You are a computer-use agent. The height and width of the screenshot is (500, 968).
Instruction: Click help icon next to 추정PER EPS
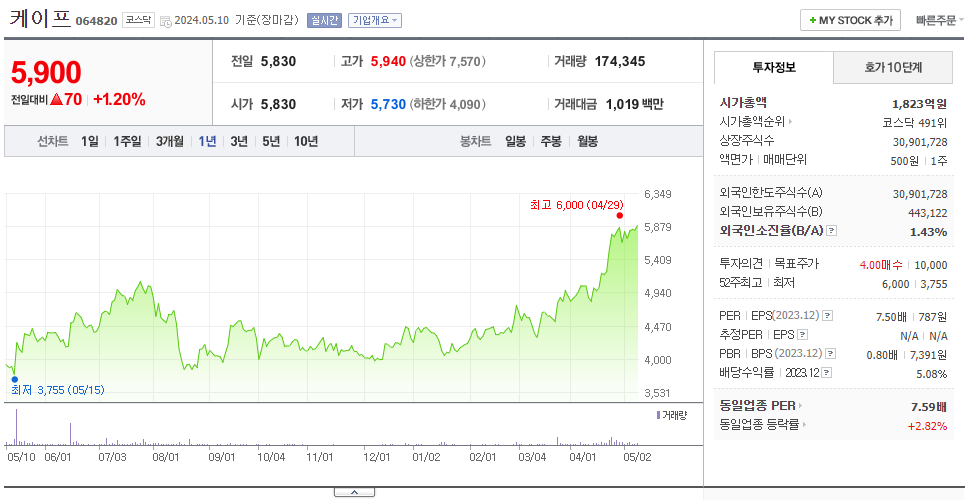803,335
